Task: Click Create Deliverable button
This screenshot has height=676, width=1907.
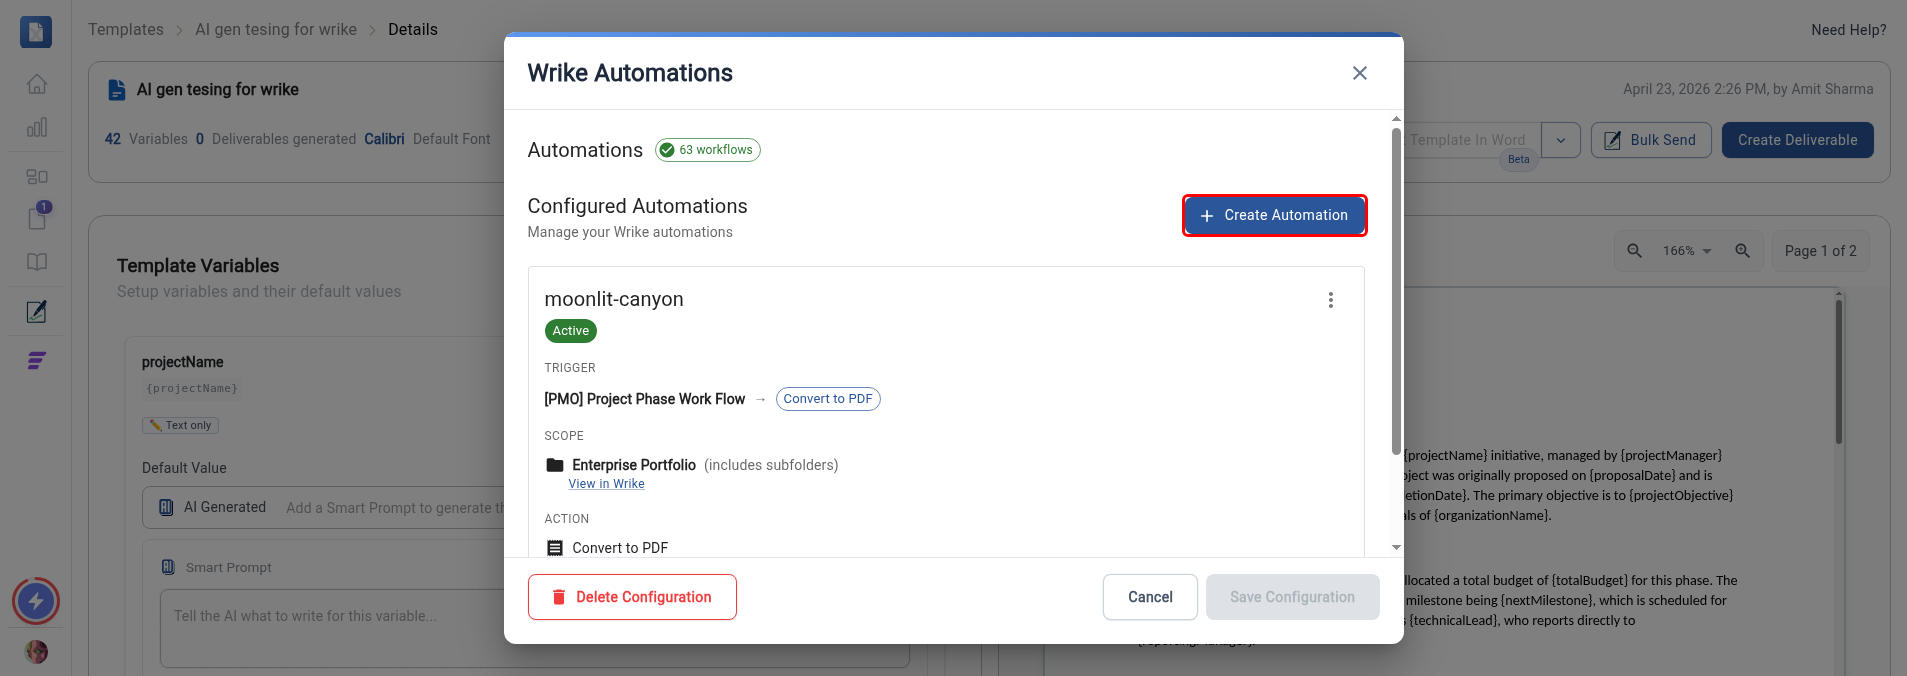Action: (1797, 140)
